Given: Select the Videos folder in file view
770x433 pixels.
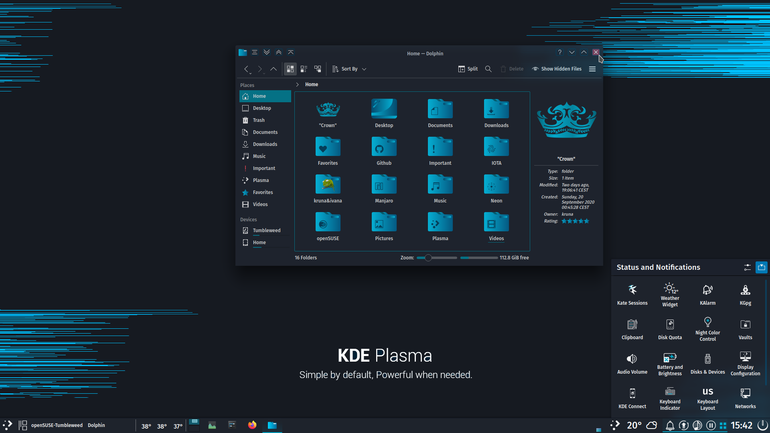Looking at the screenshot, I should [496, 227].
